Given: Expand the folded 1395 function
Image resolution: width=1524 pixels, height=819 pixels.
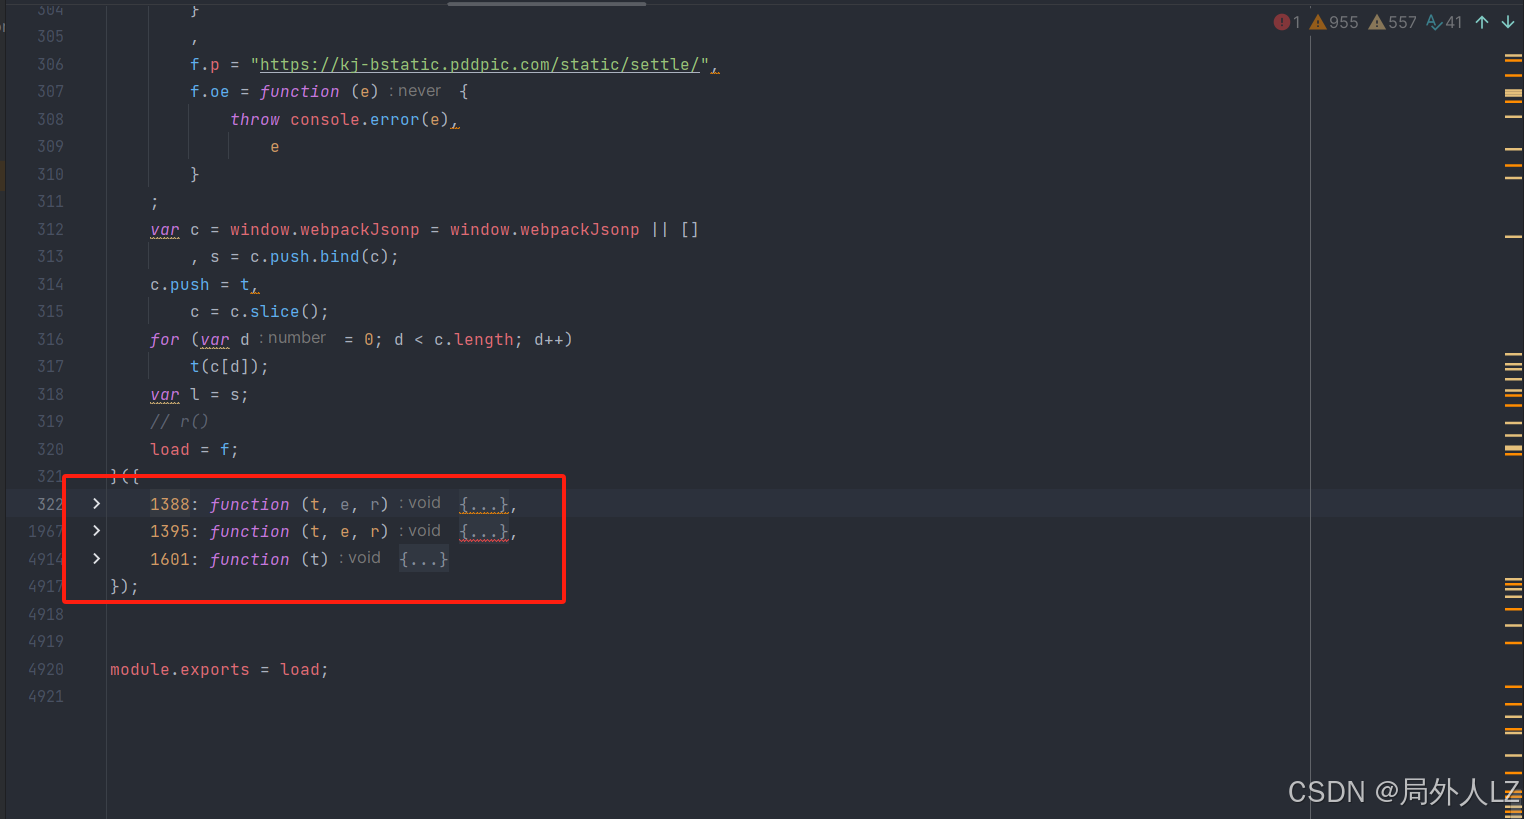Looking at the screenshot, I should point(96,530).
